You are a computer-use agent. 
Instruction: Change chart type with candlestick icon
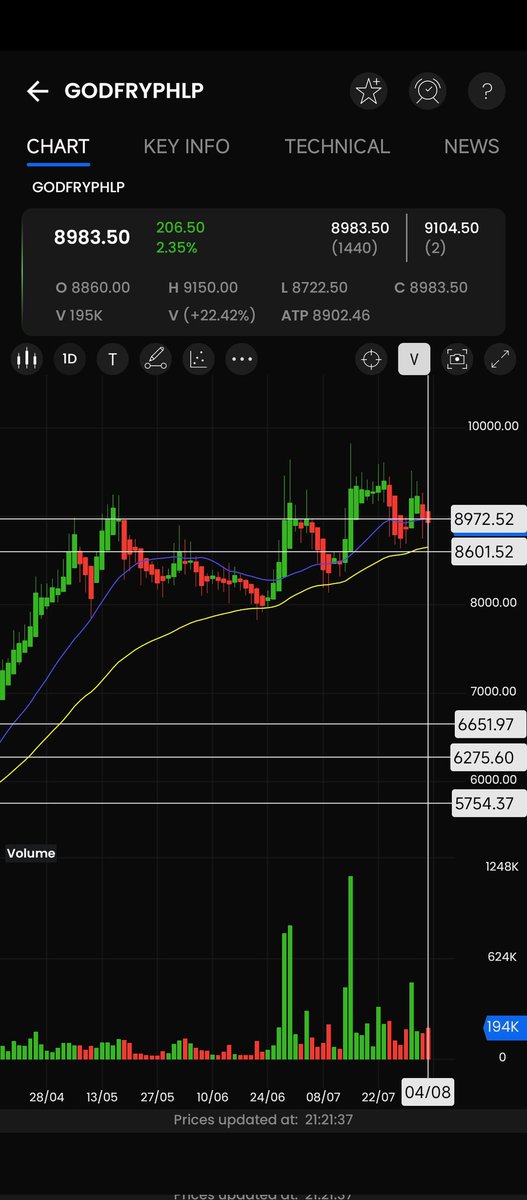(x=26, y=359)
